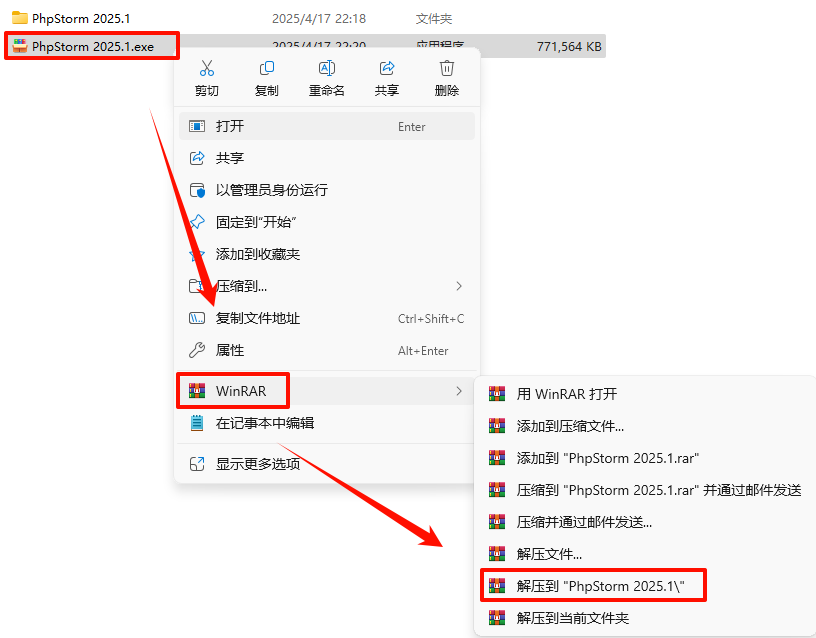Expand the 压缩到... submenu arrow
The height and width of the screenshot is (638, 816).
(458, 286)
